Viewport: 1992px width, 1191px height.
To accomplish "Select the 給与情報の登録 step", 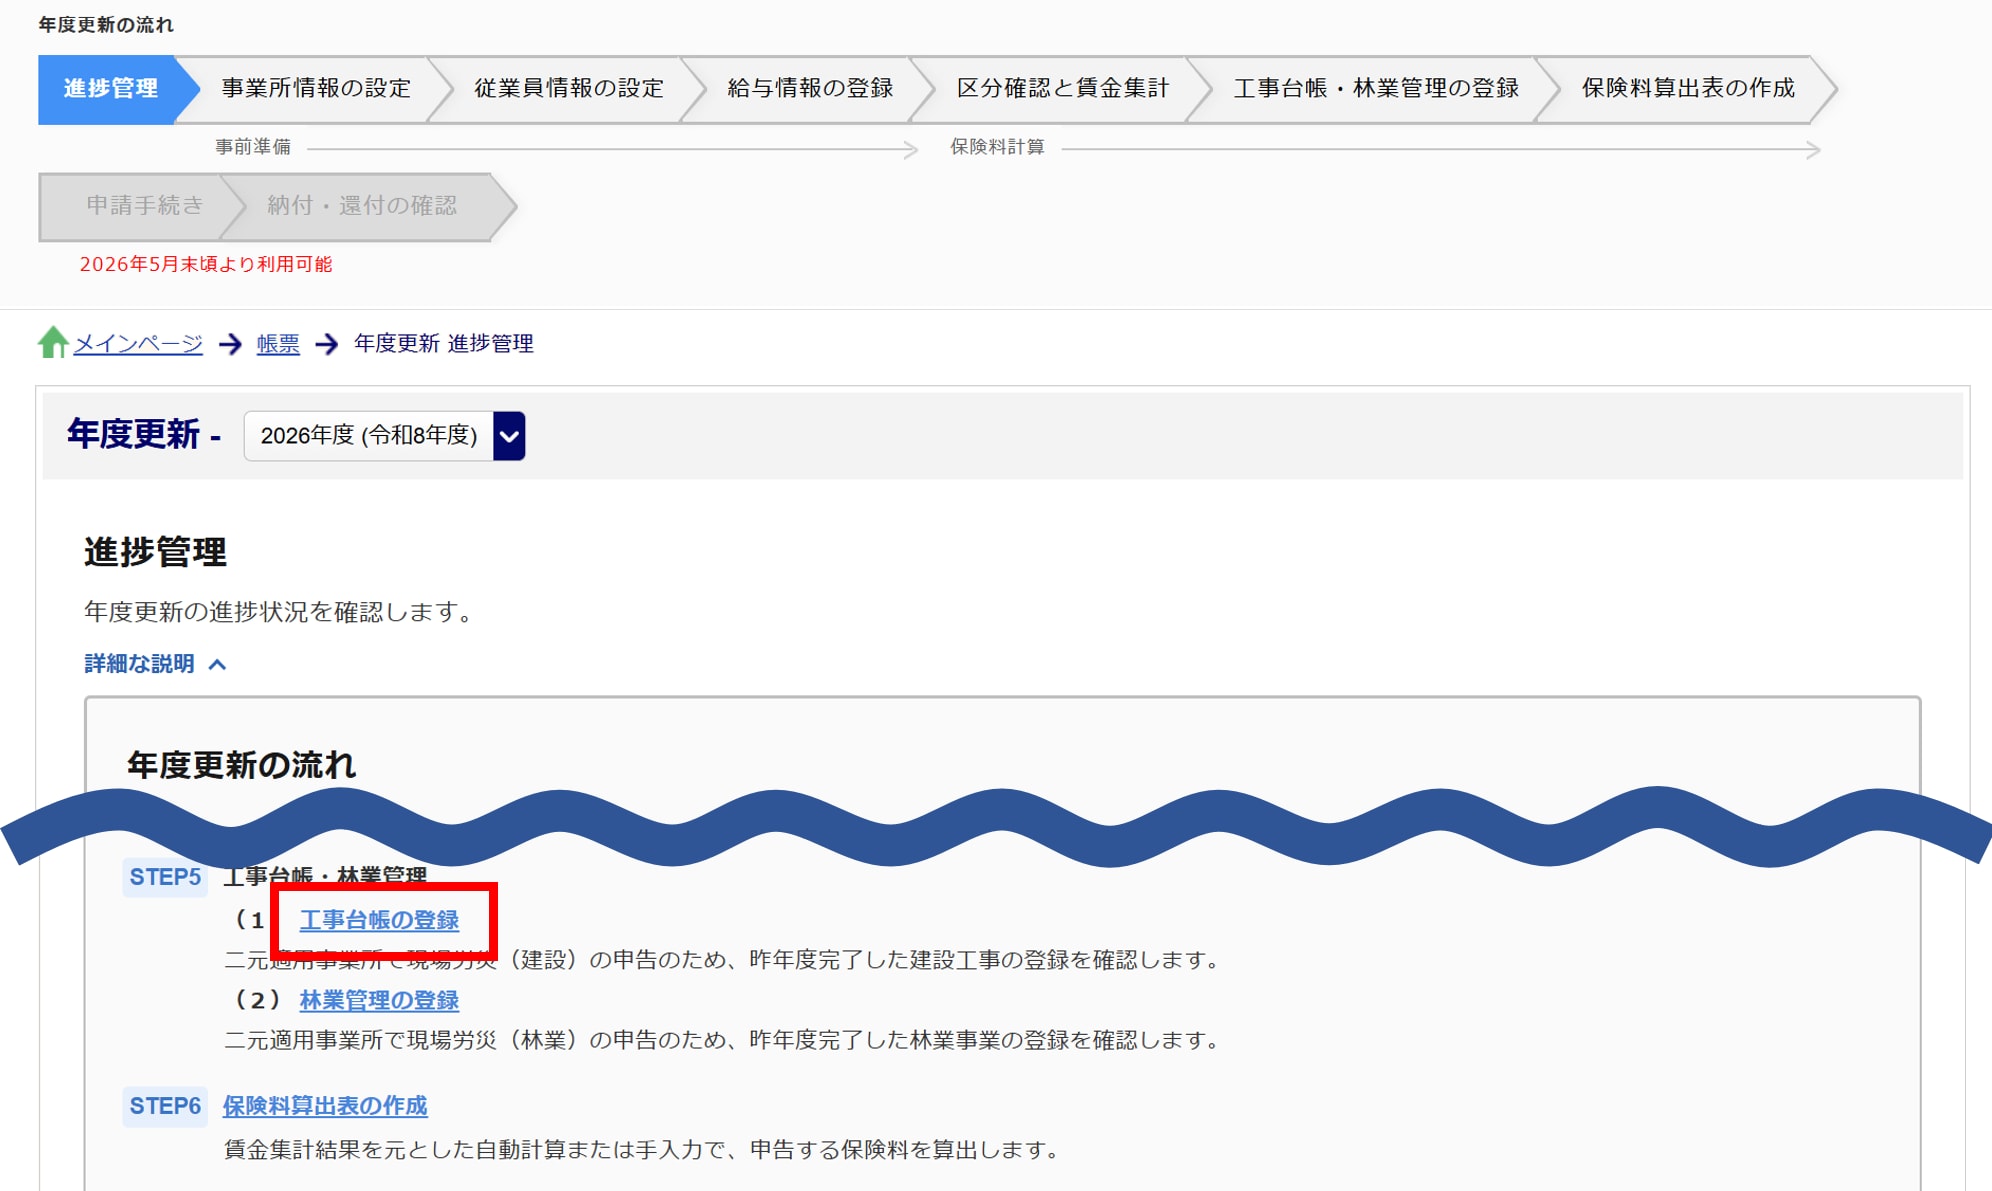I will tap(810, 89).
